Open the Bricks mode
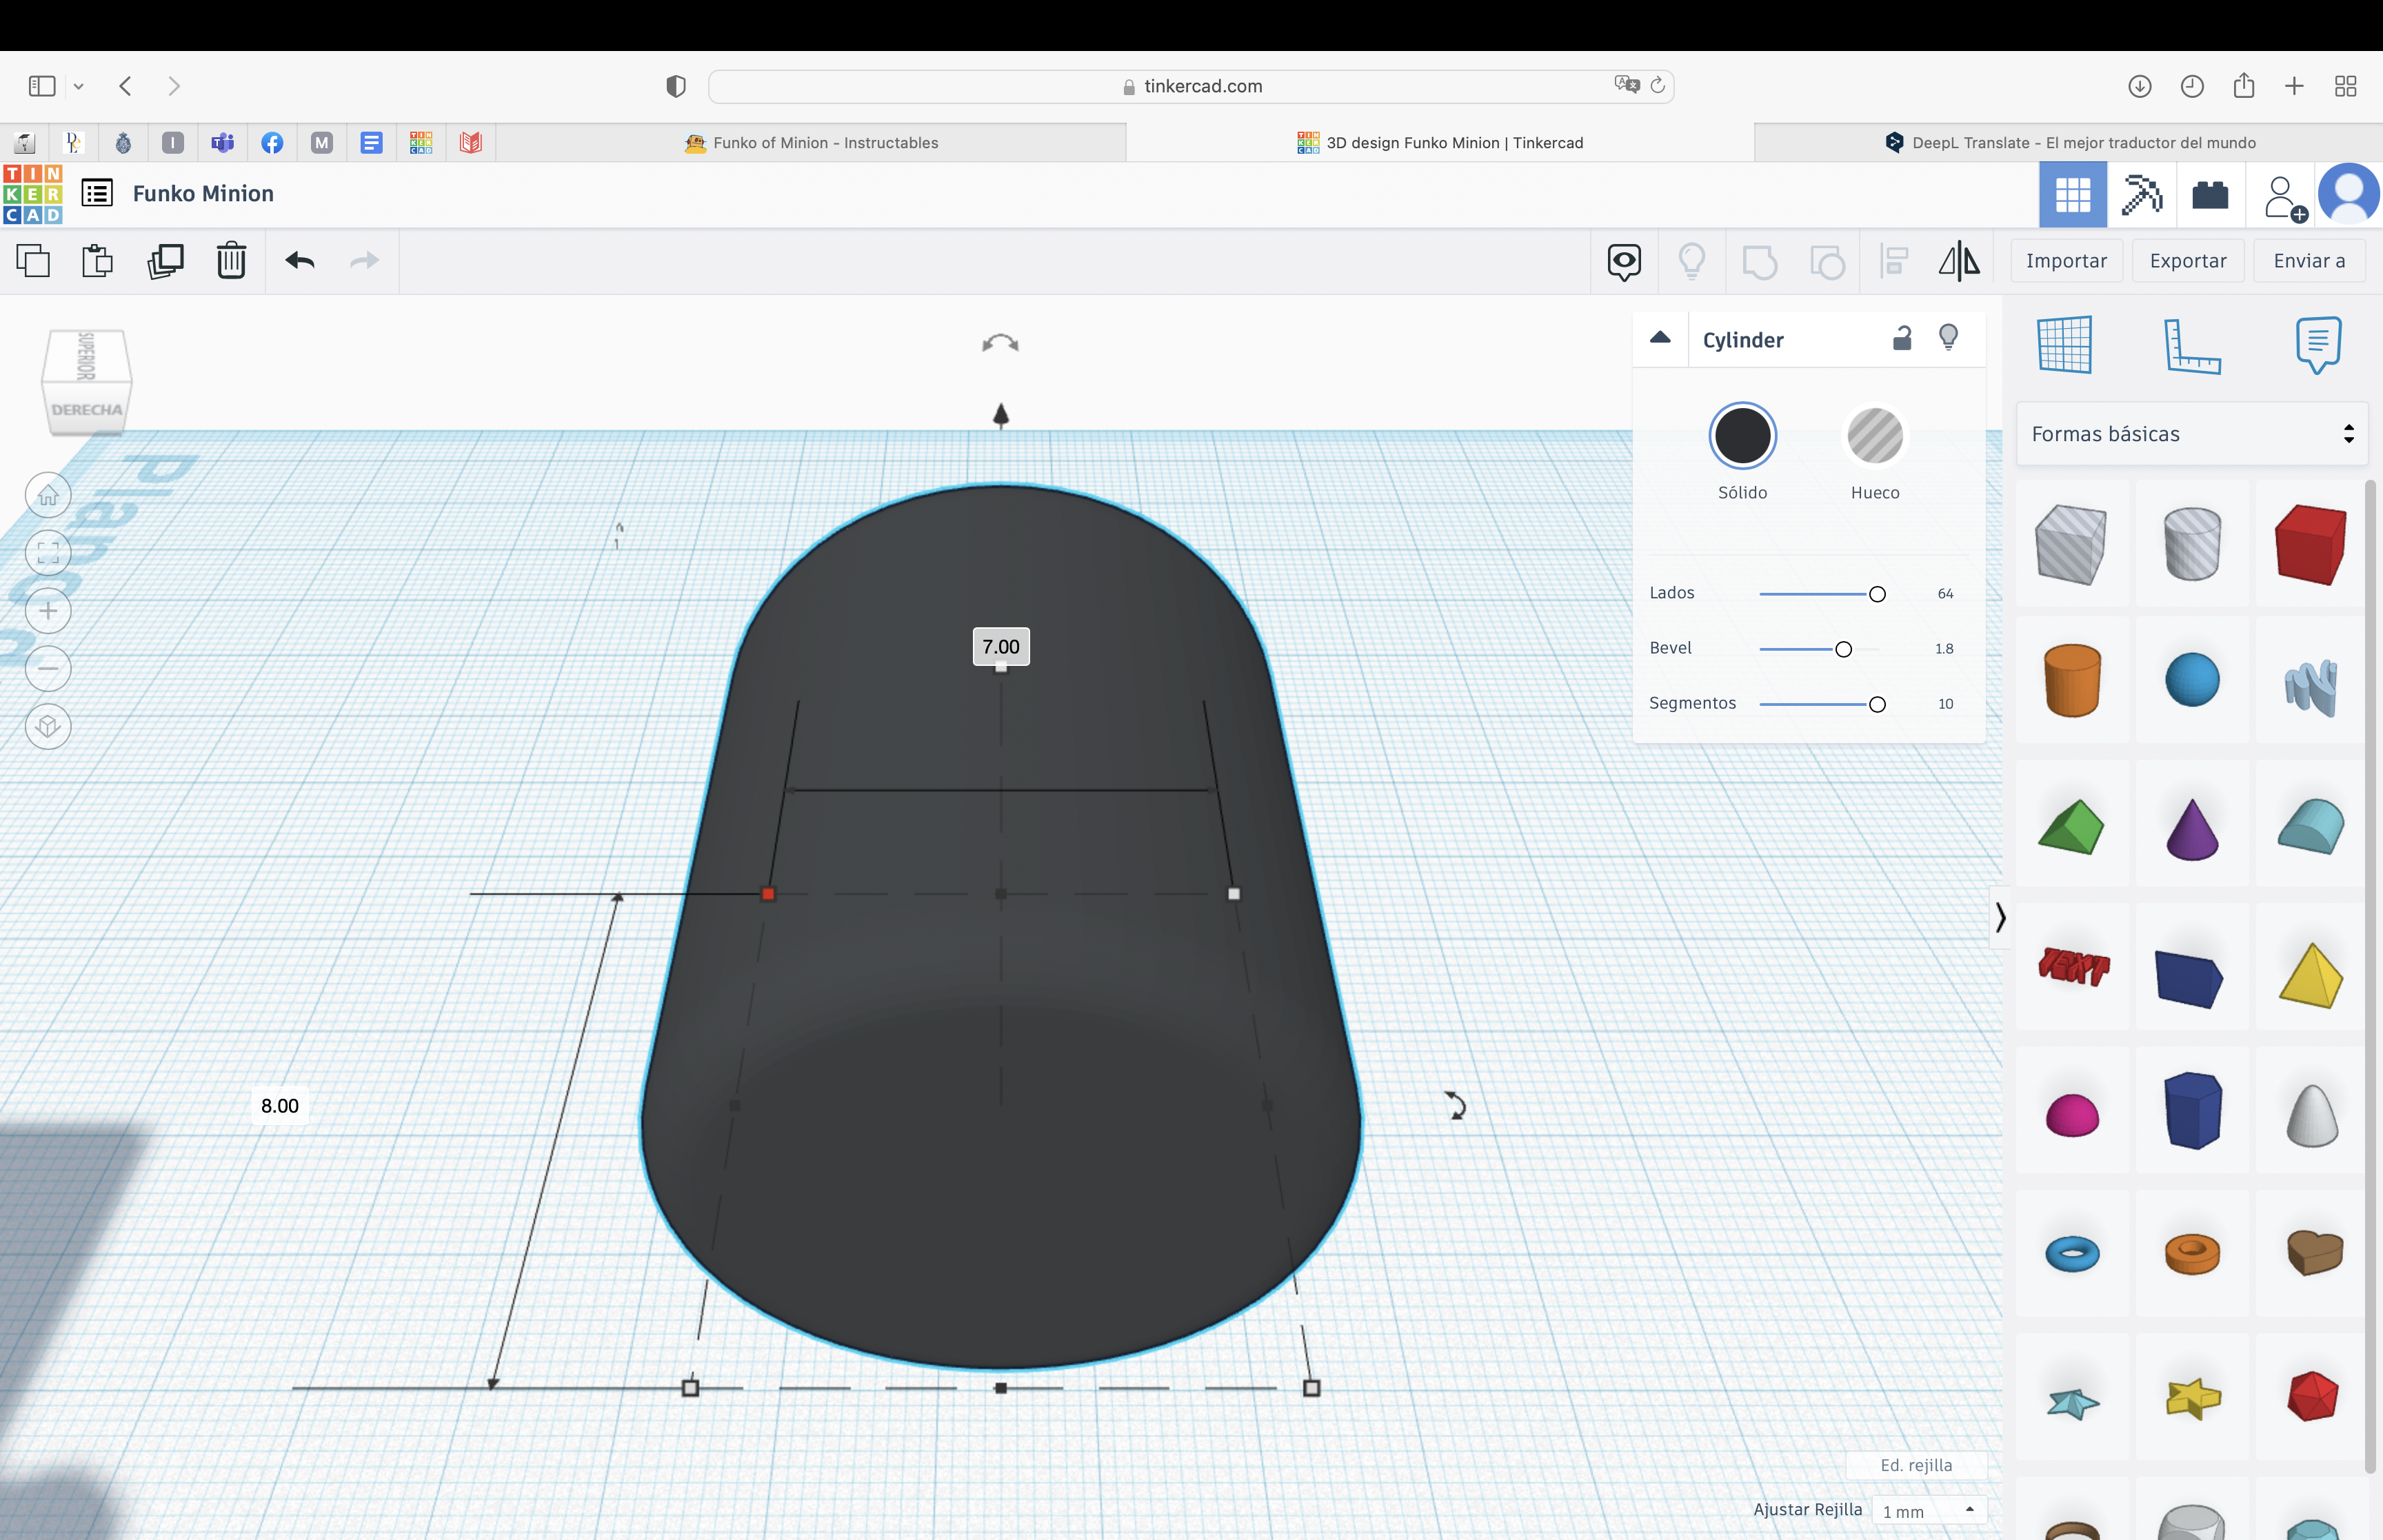 [x=2210, y=194]
